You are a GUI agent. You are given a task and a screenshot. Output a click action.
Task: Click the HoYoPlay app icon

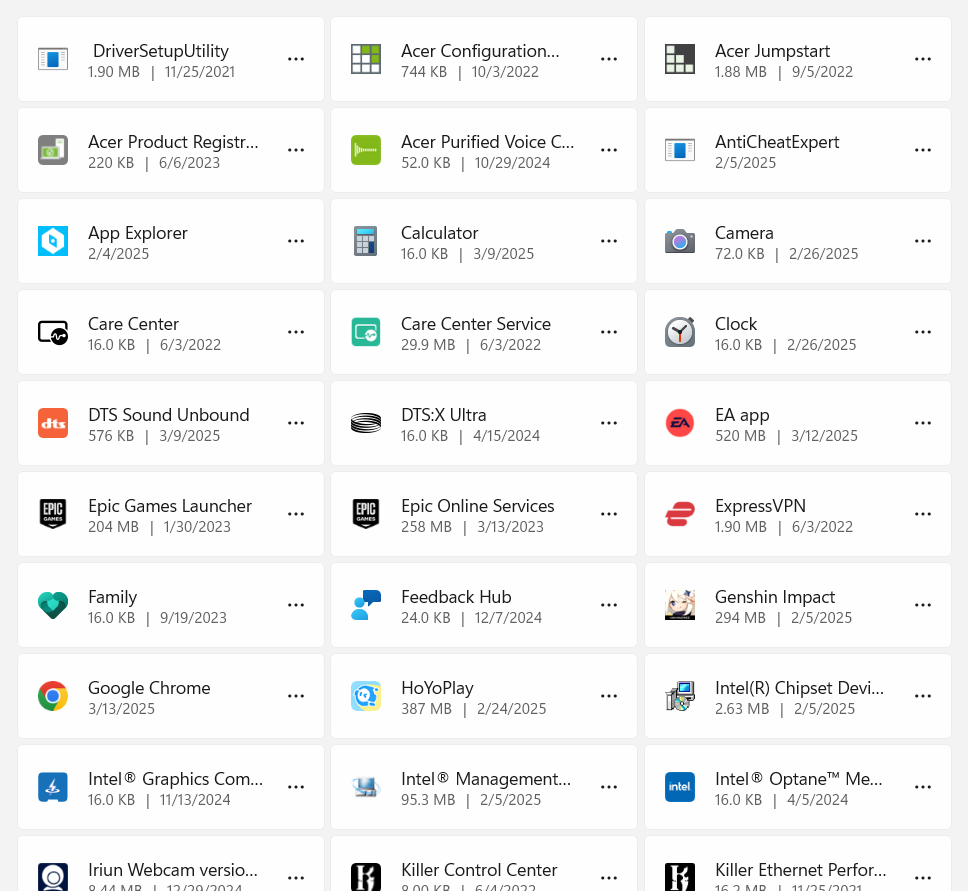(366, 696)
